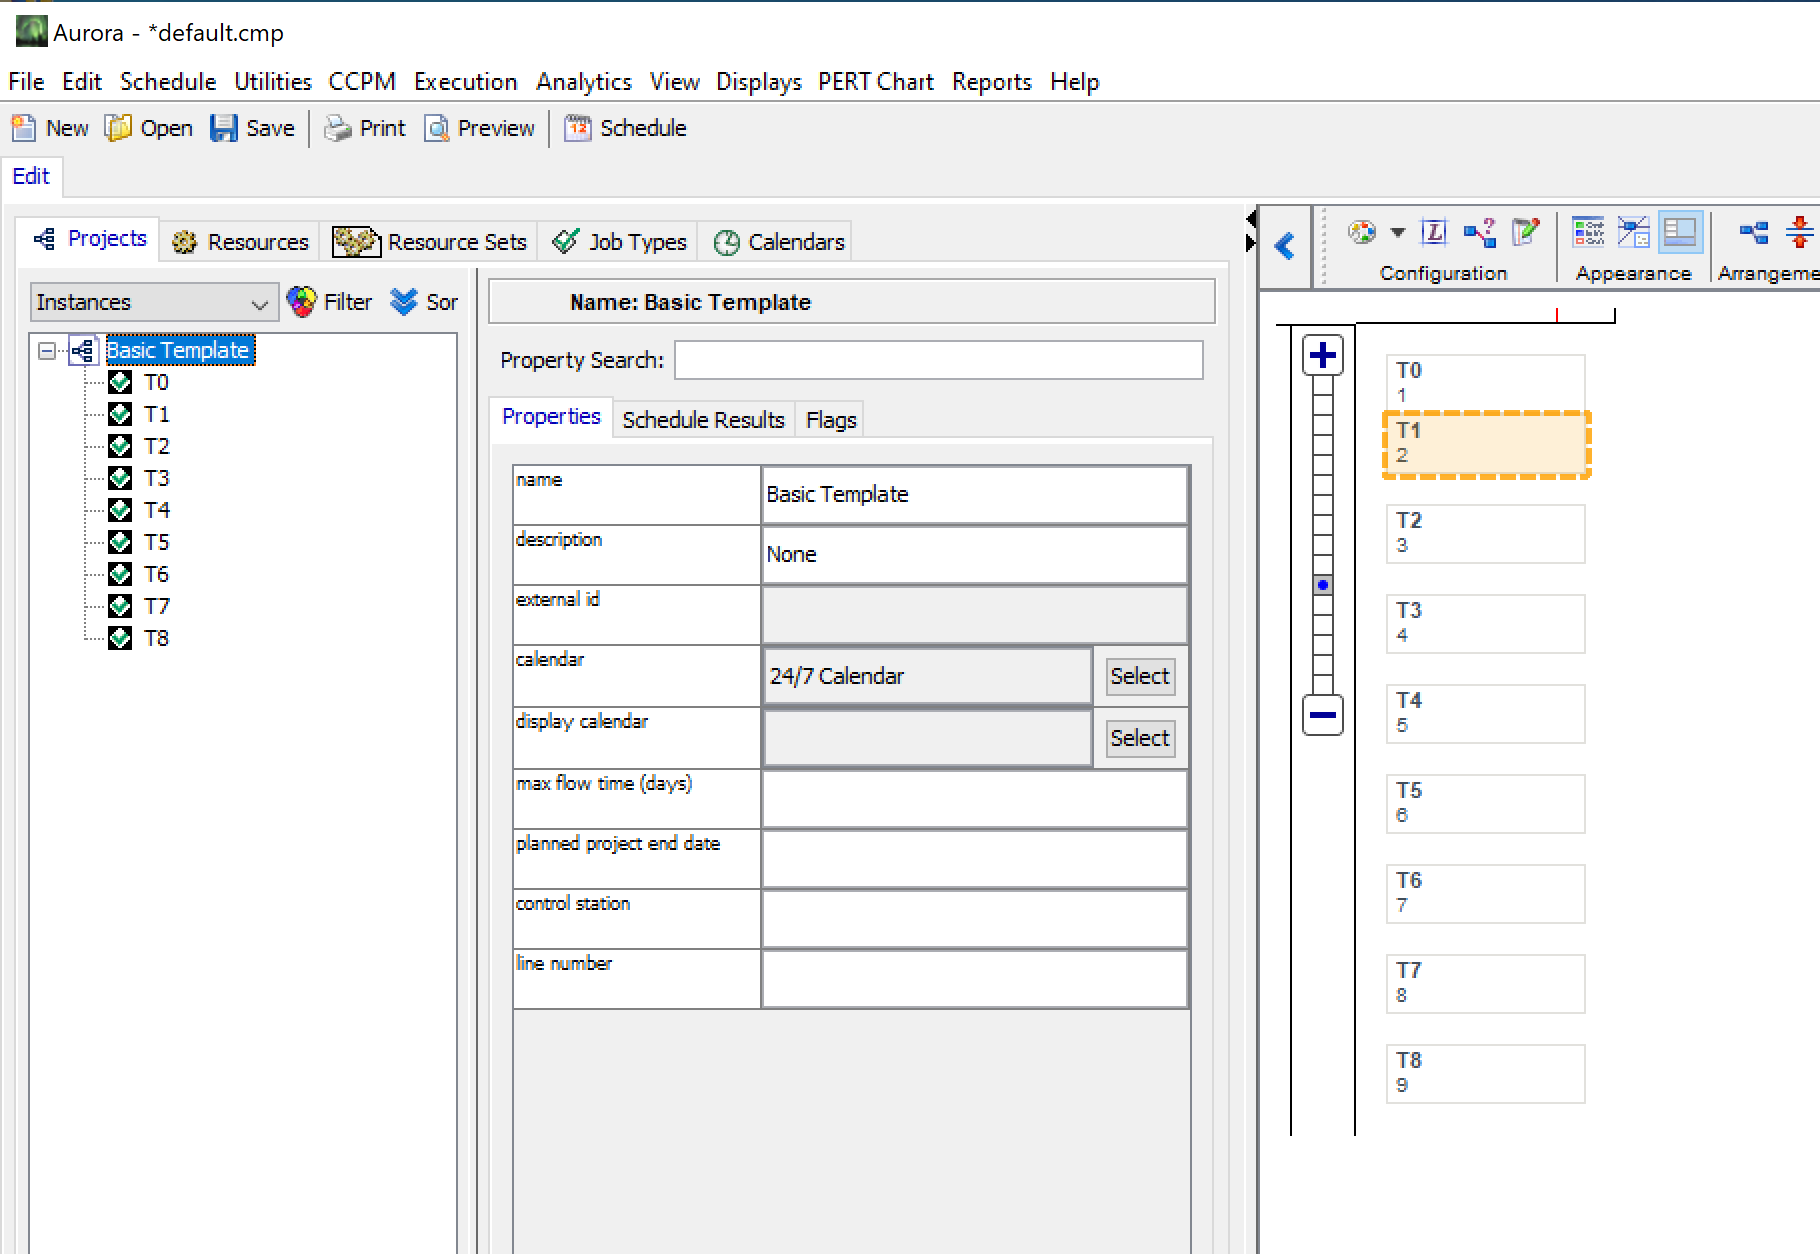This screenshot has width=1820, height=1254.
Task: Open the CCPM menu
Action: pyautogui.click(x=362, y=82)
